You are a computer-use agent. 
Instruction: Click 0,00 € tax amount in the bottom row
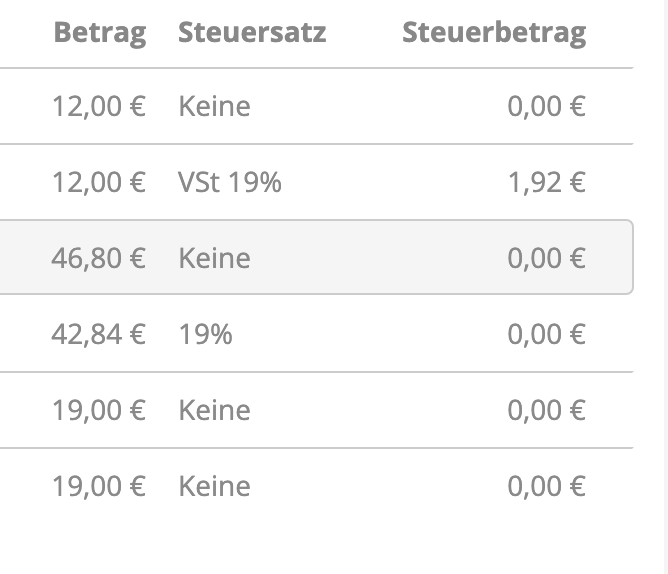(546, 486)
